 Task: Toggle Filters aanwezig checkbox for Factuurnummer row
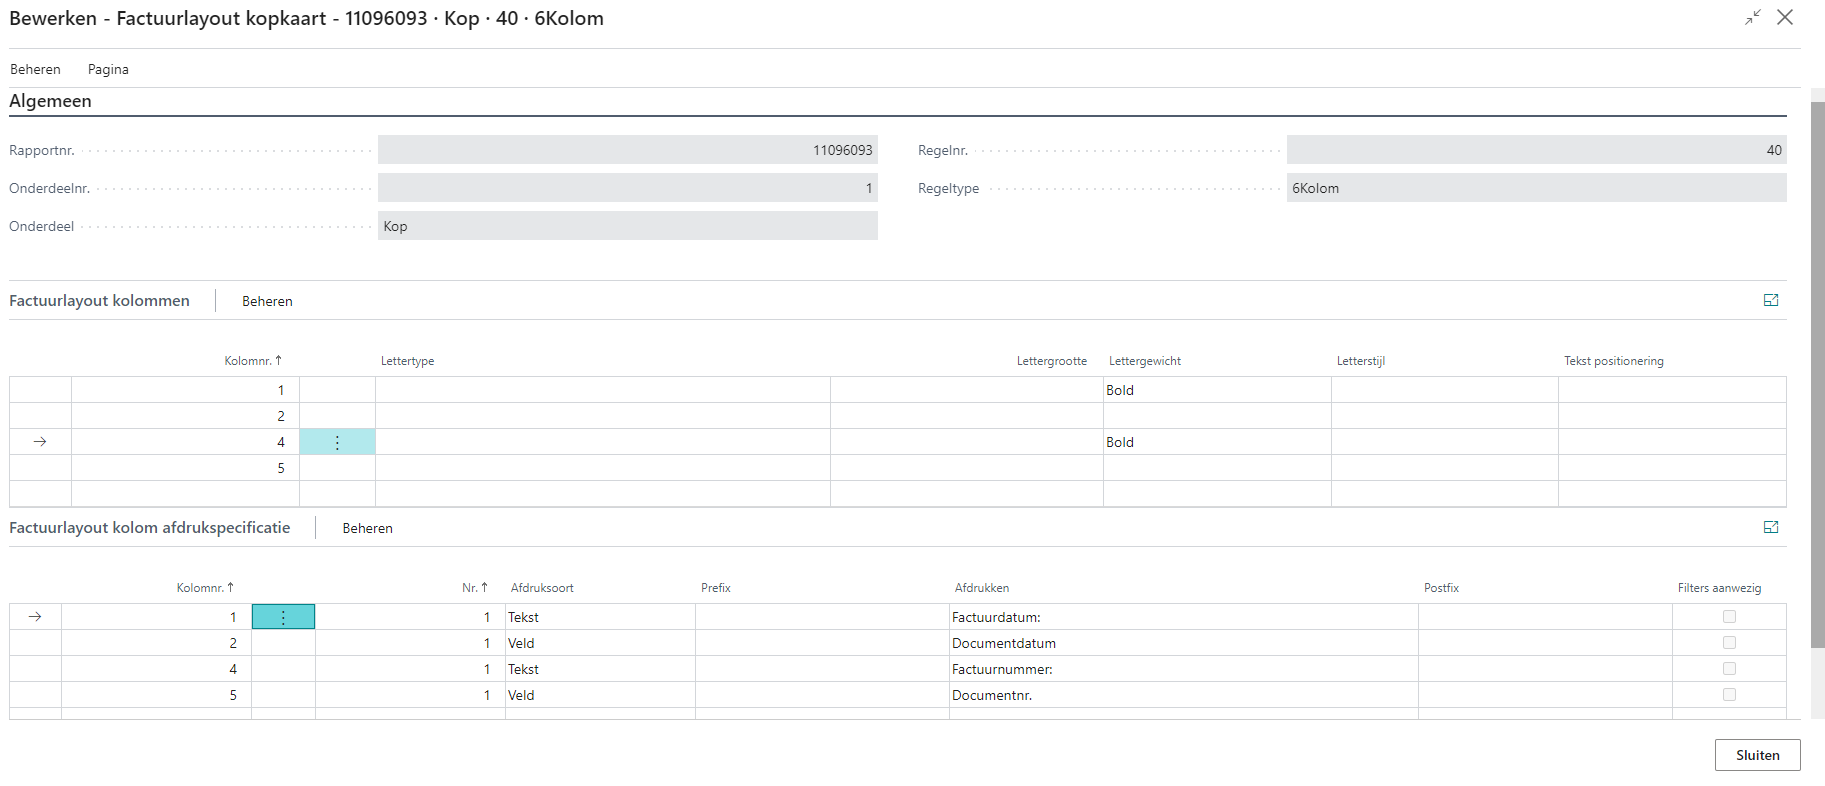1729,669
